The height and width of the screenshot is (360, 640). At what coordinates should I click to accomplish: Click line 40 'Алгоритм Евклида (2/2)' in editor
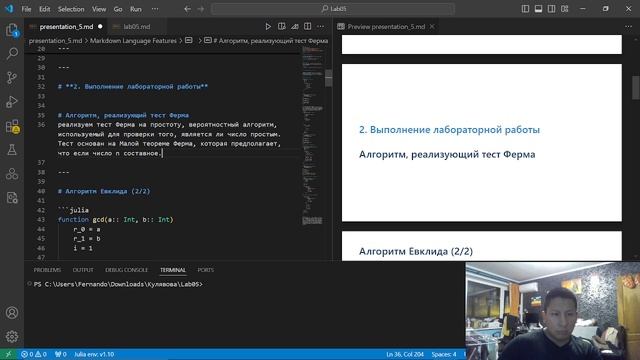click(x=104, y=191)
